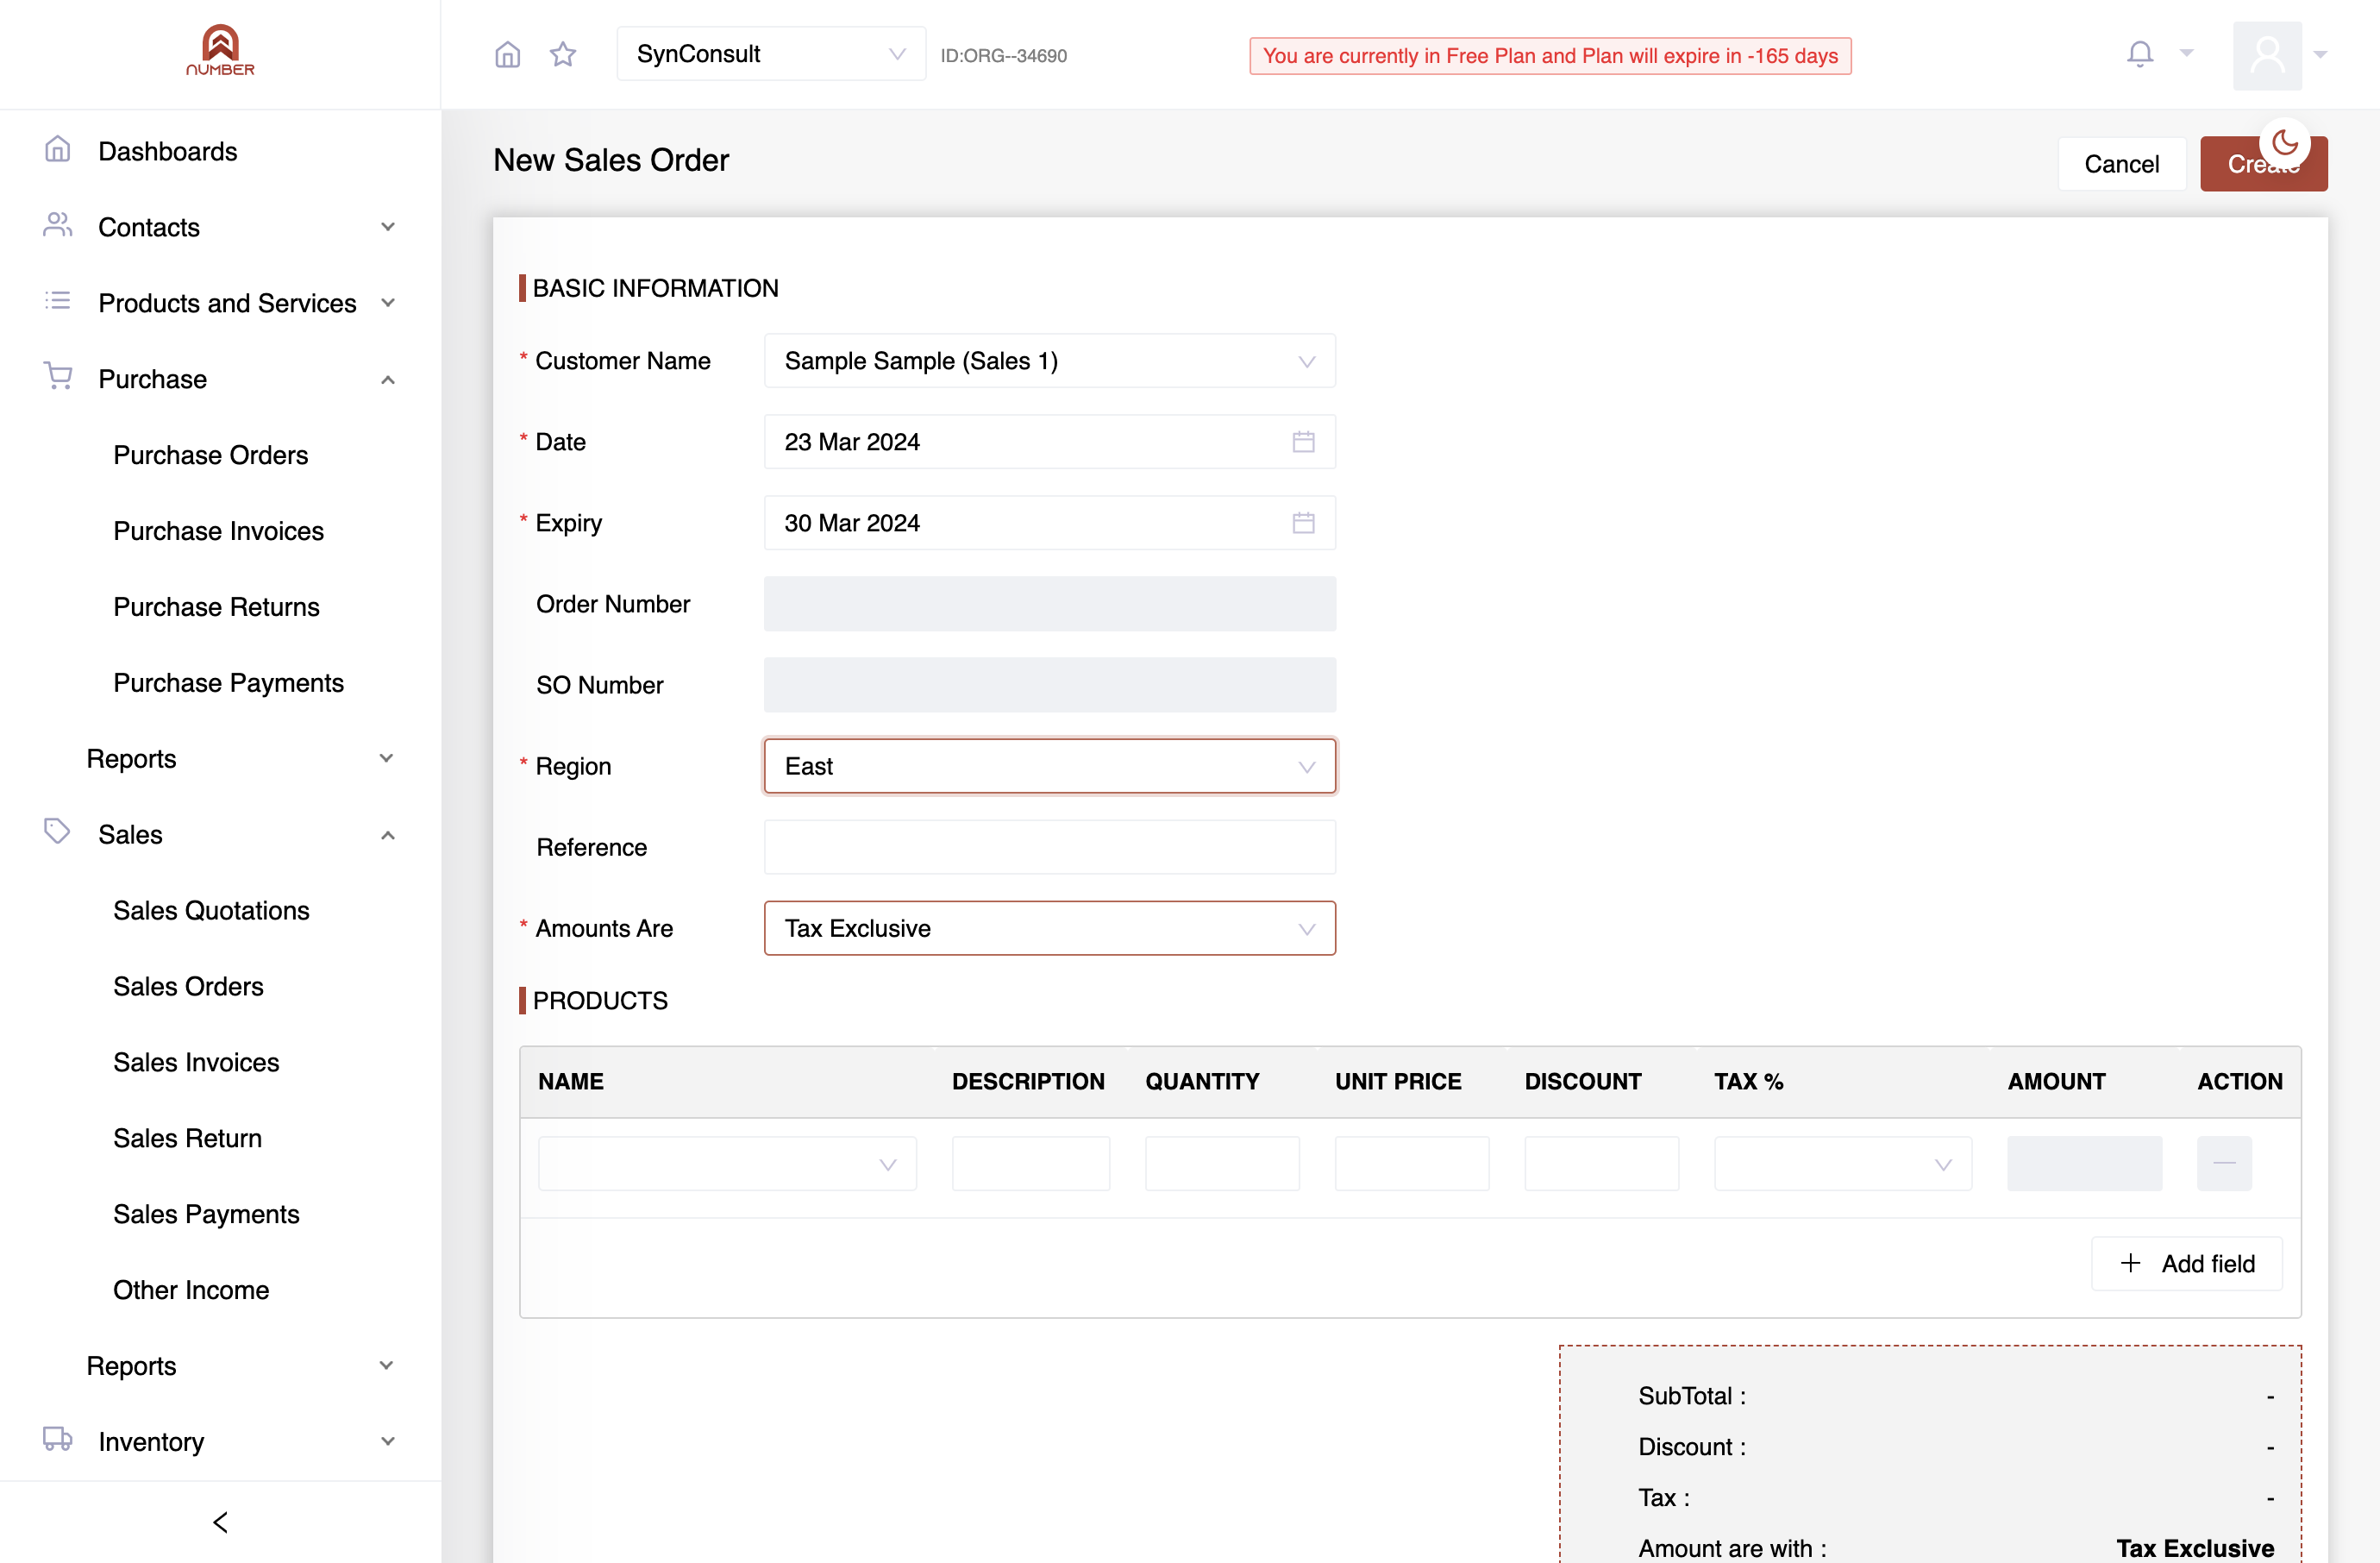
Task: Remove product row with minus button
Action: (2224, 1163)
